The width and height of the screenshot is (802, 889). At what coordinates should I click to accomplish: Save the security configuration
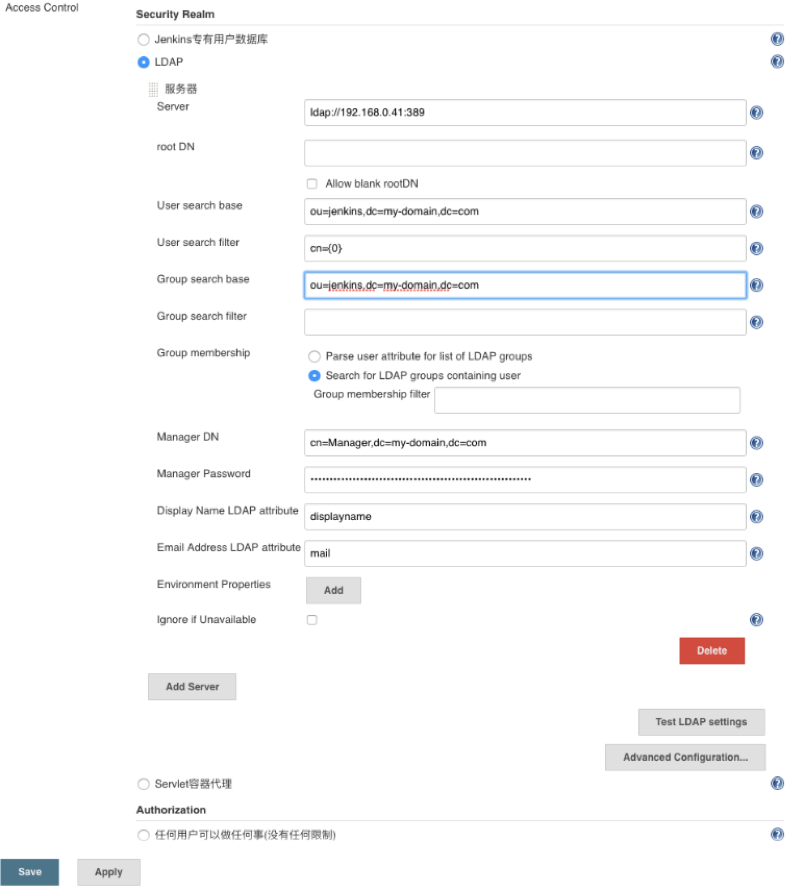(30, 872)
